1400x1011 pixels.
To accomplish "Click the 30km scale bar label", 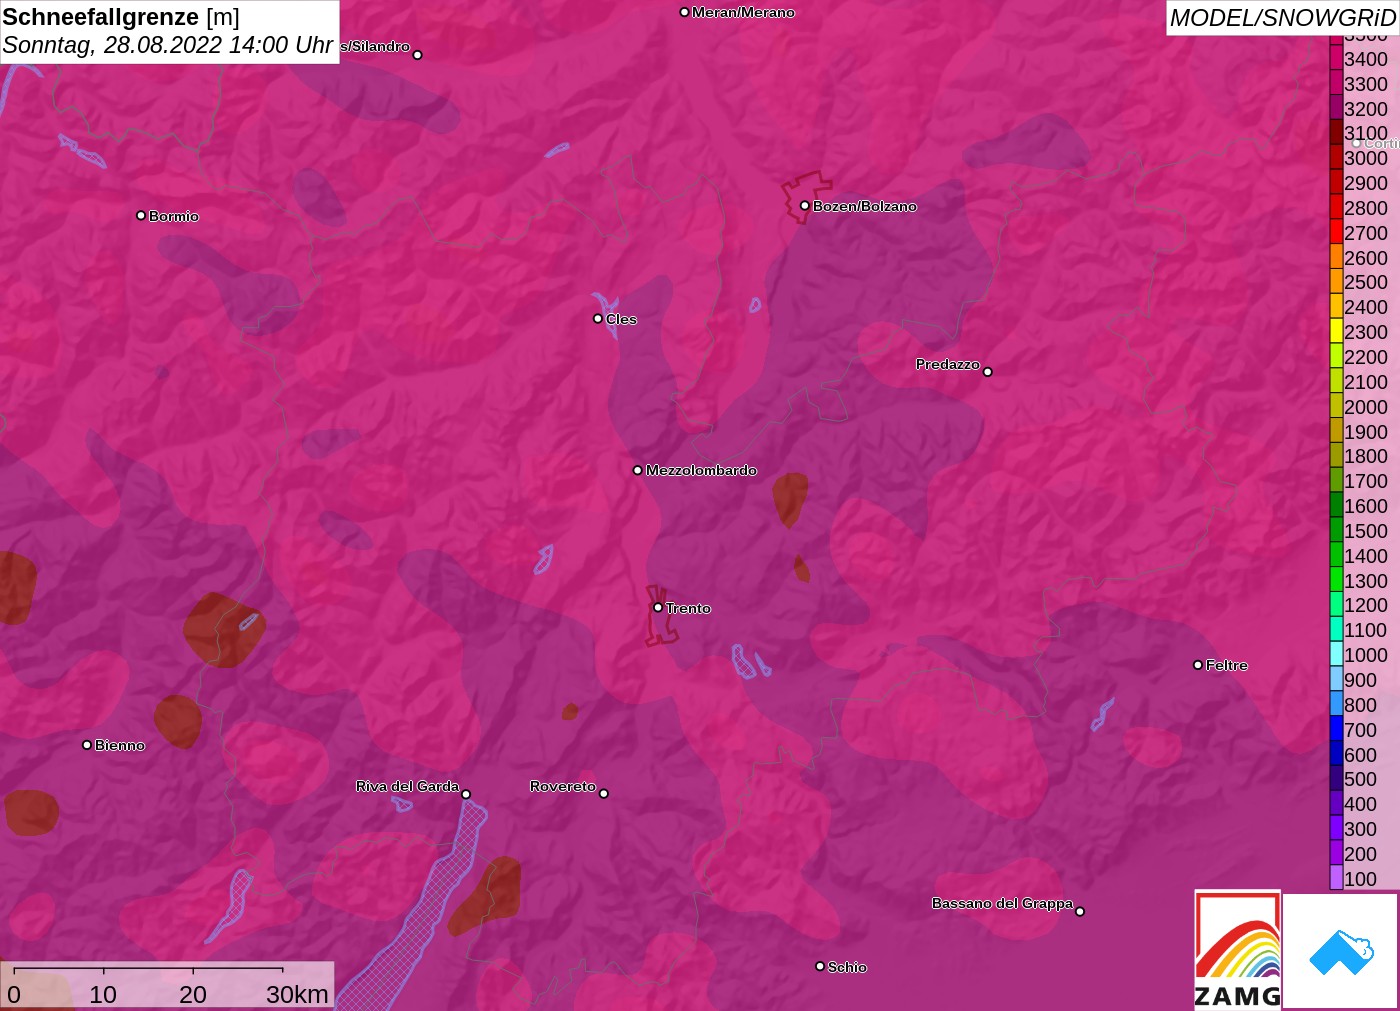I will pyautogui.click(x=297, y=994).
